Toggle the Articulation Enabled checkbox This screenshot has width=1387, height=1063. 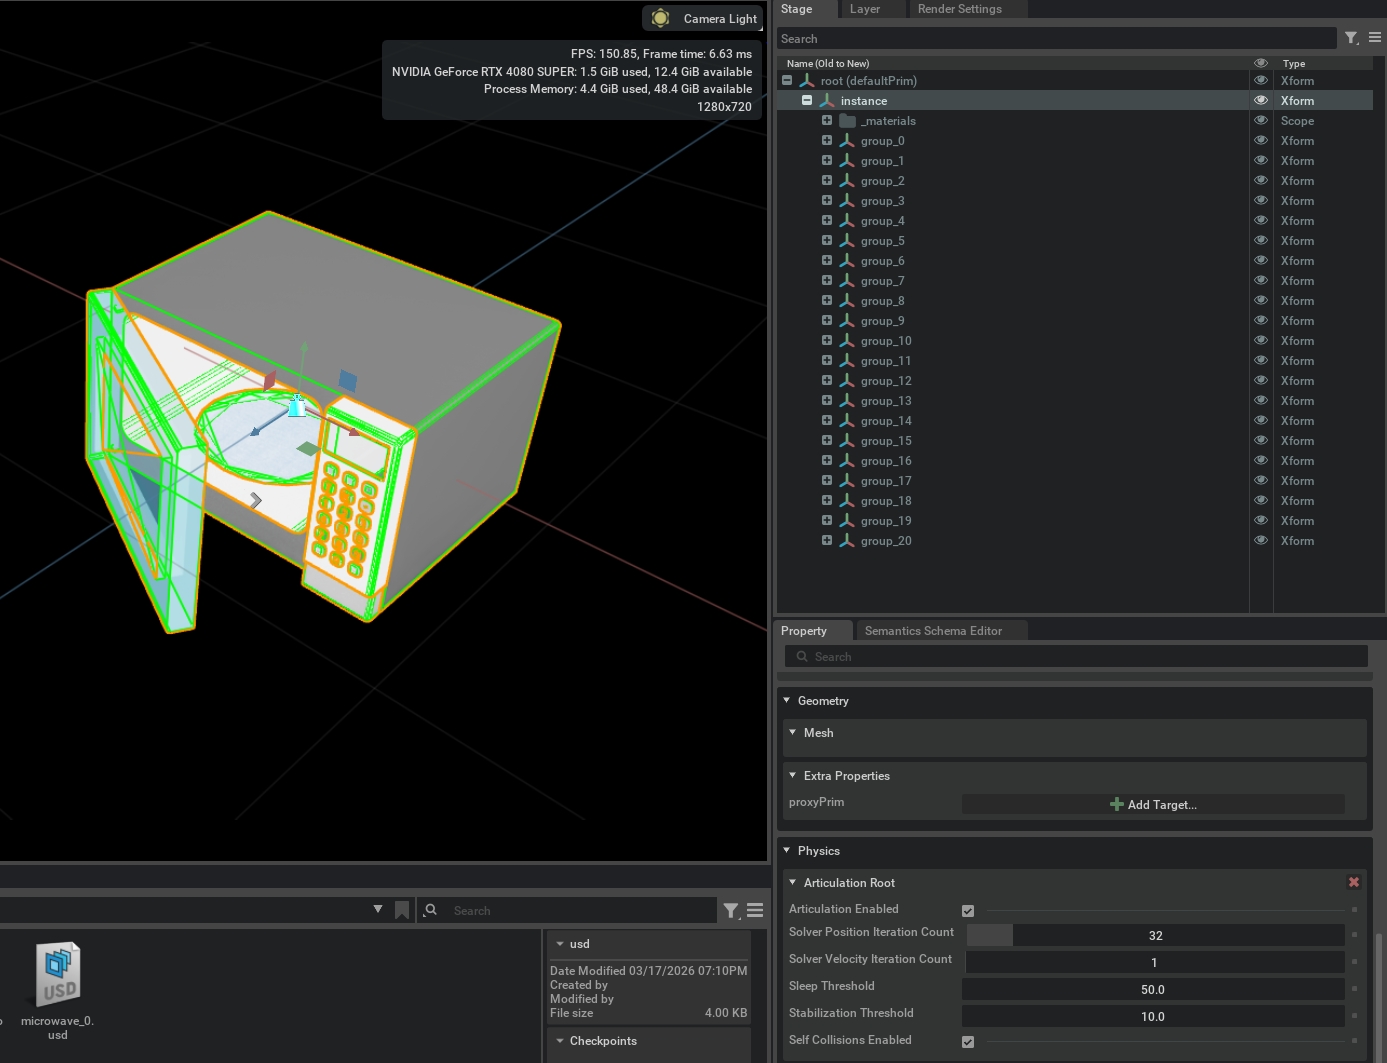pos(967,910)
